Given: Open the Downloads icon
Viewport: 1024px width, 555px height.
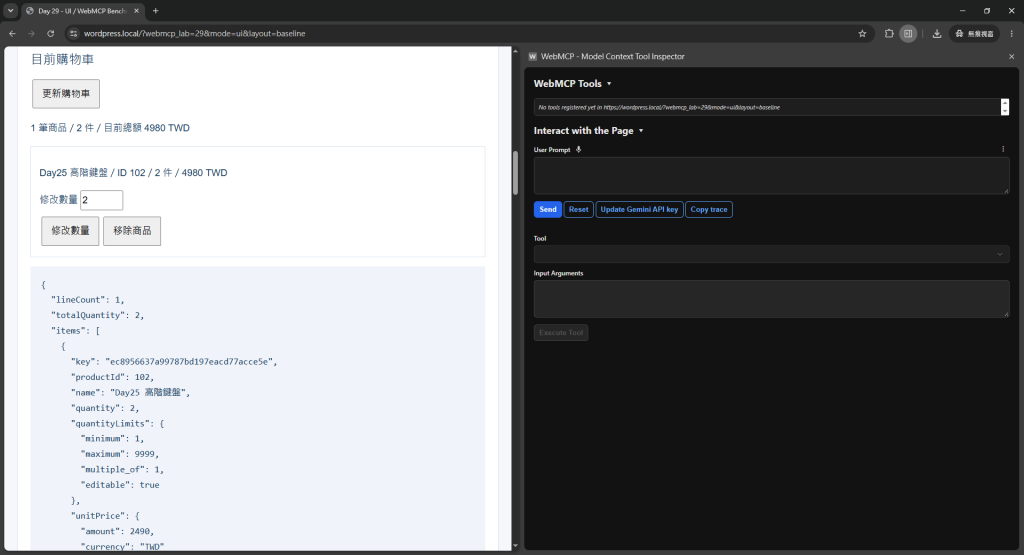Looking at the screenshot, I should pyautogui.click(x=936, y=33).
